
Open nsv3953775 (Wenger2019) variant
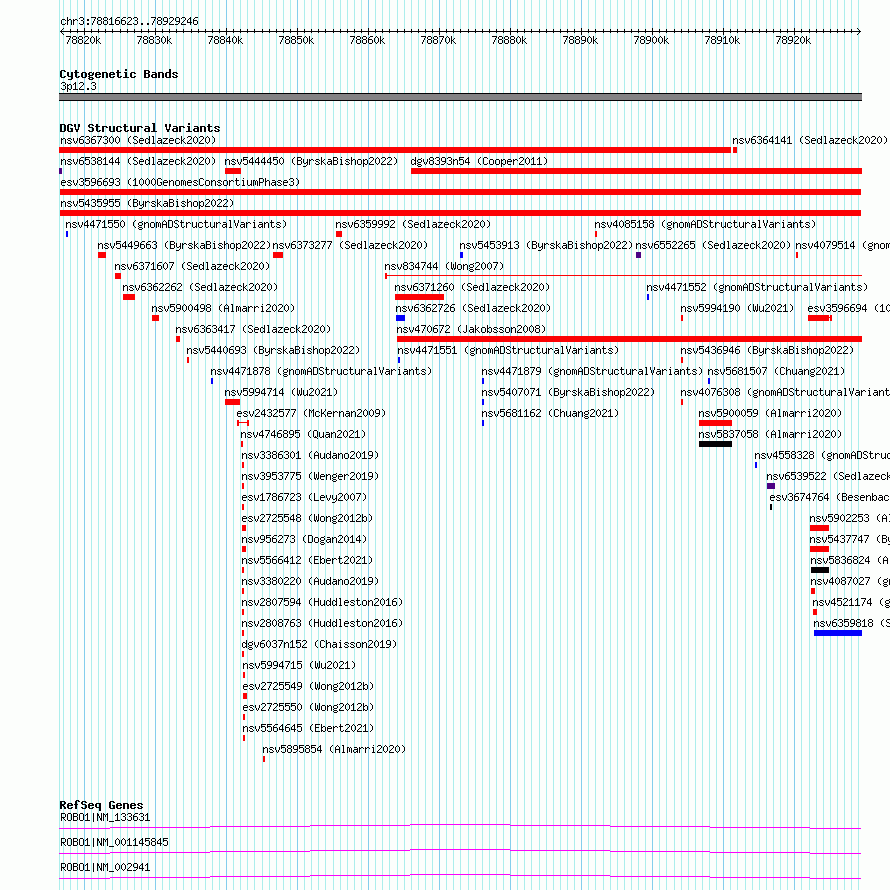[x=310, y=476]
